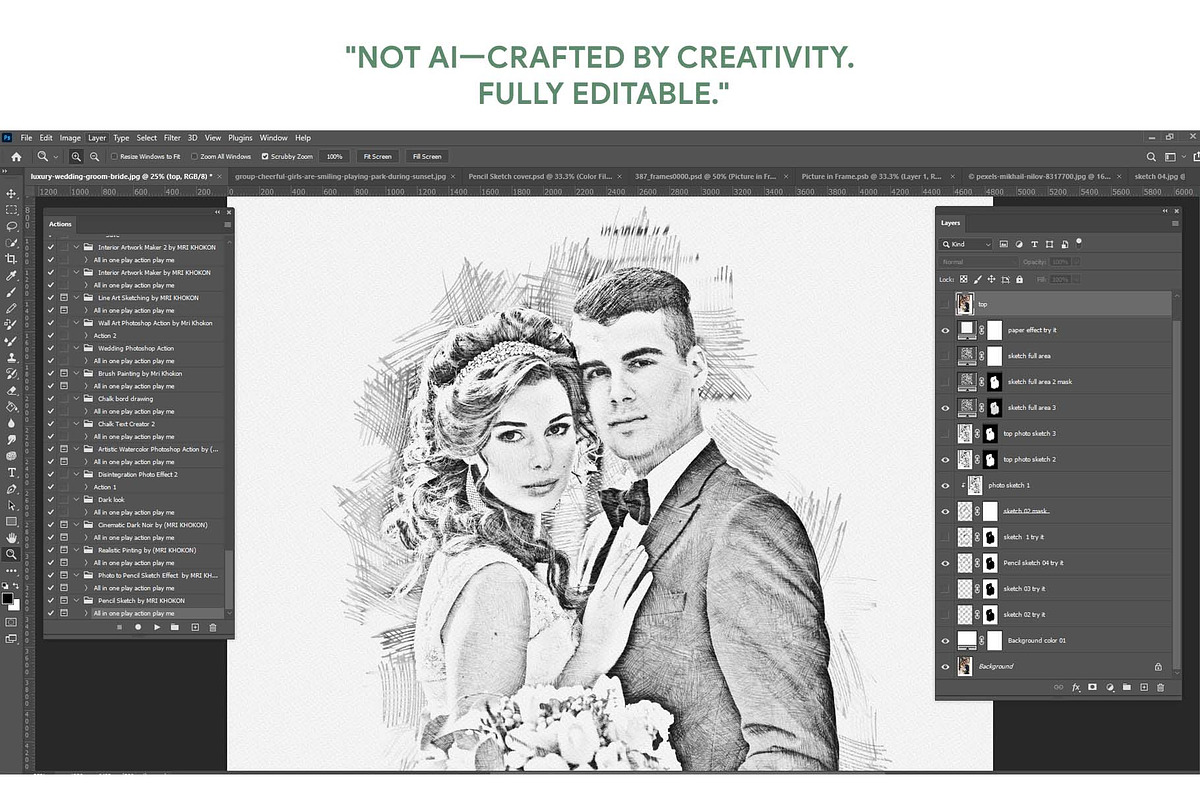Image resolution: width=1200 pixels, height=800 pixels.
Task: Select the Lasso tool
Action: pos(12,227)
